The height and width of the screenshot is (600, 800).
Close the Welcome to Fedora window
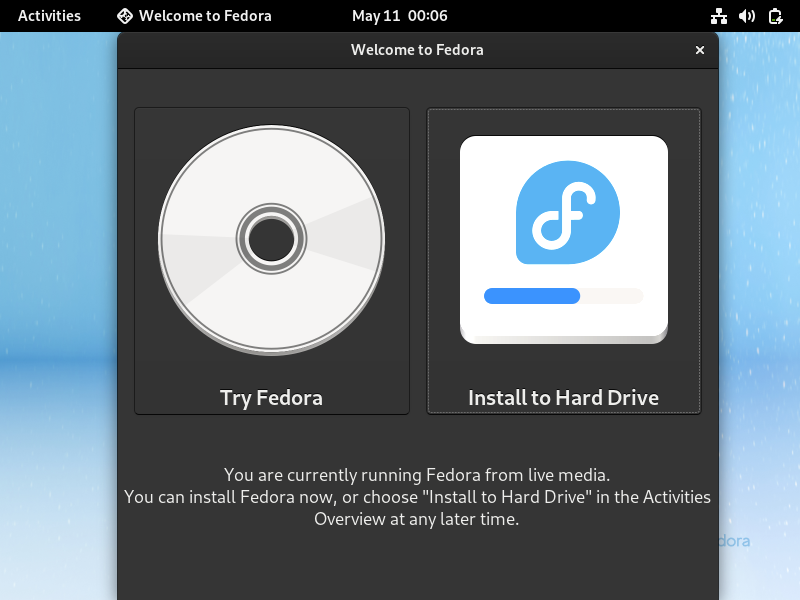coord(699,50)
